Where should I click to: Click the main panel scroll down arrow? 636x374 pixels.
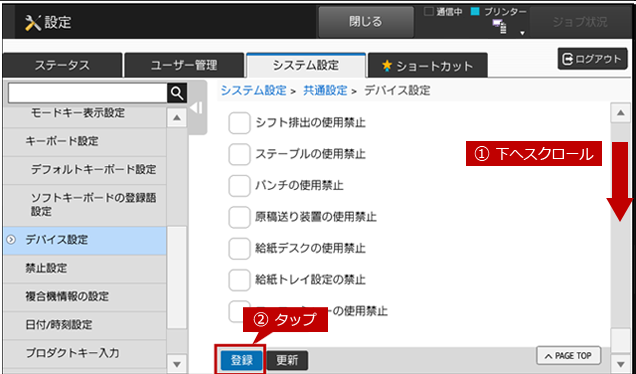[x=620, y=364]
